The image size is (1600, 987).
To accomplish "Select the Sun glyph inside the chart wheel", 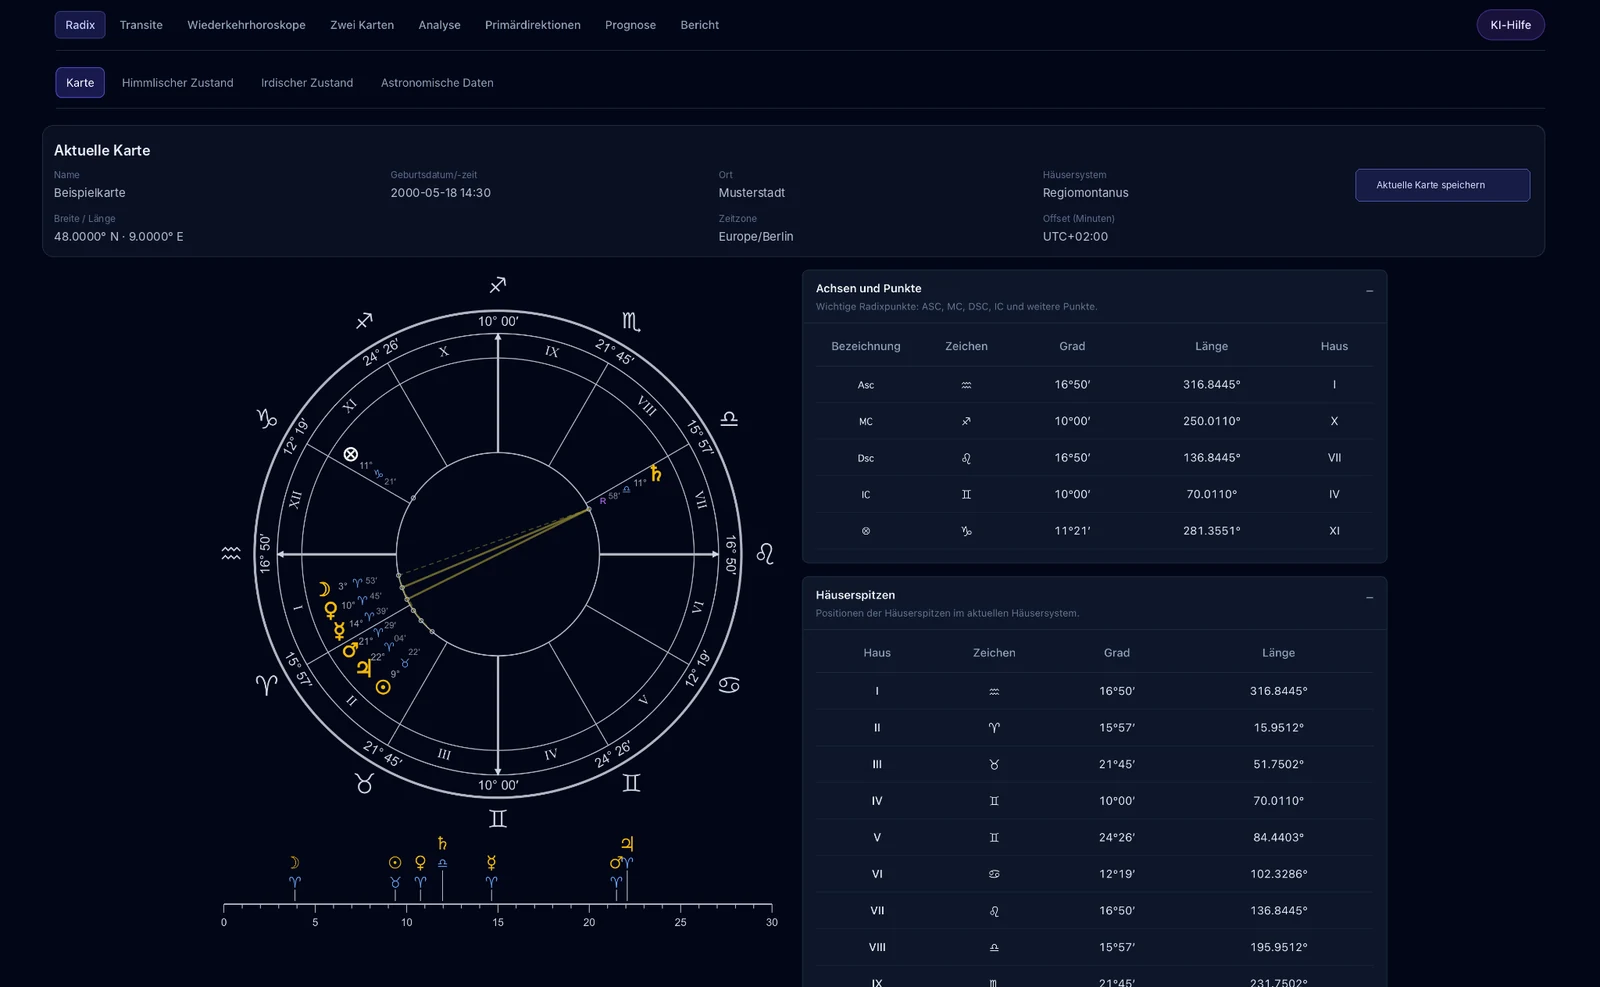I will 383,687.
